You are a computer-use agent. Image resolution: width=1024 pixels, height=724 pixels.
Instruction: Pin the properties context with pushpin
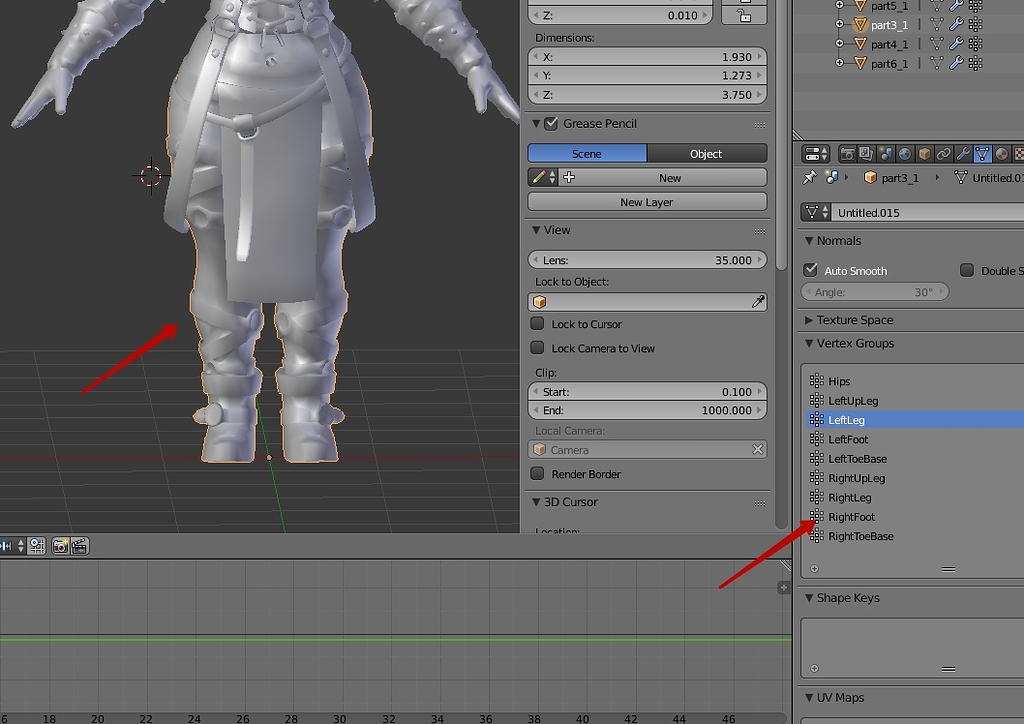pyautogui.click(x=810, y=177)
